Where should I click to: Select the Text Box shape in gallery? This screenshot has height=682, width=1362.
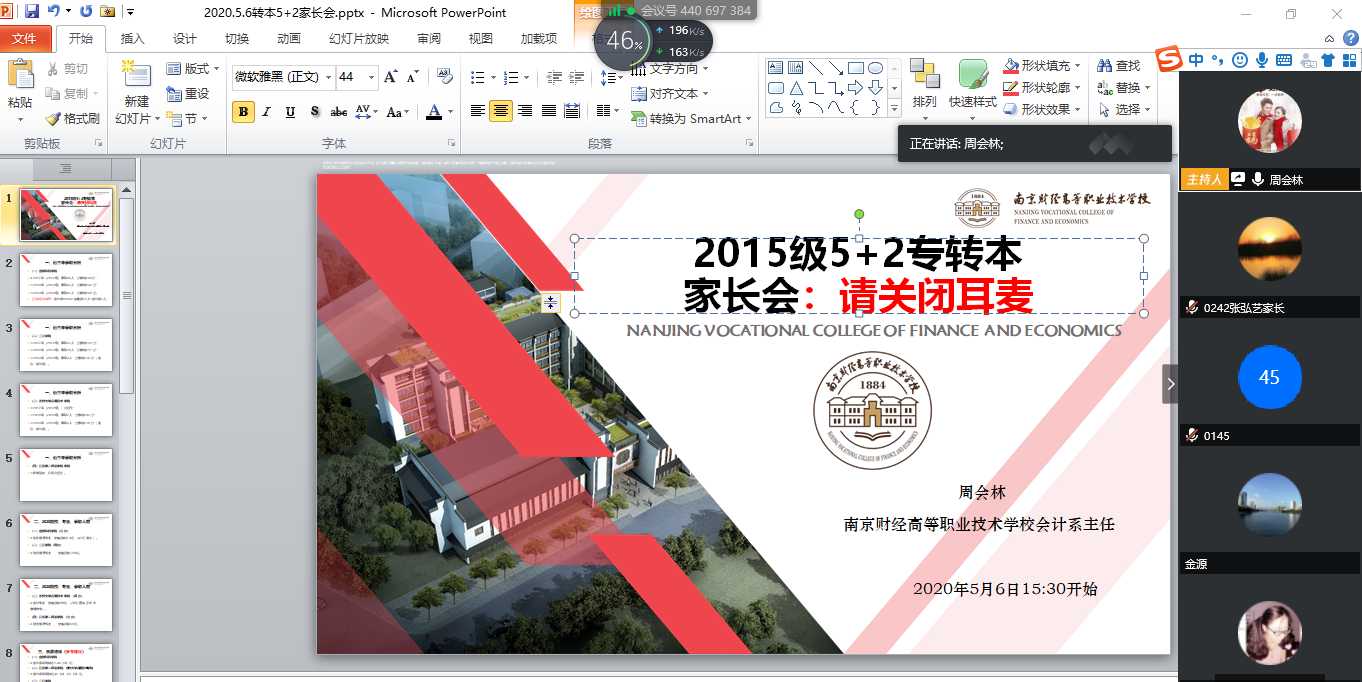[775, 68]
